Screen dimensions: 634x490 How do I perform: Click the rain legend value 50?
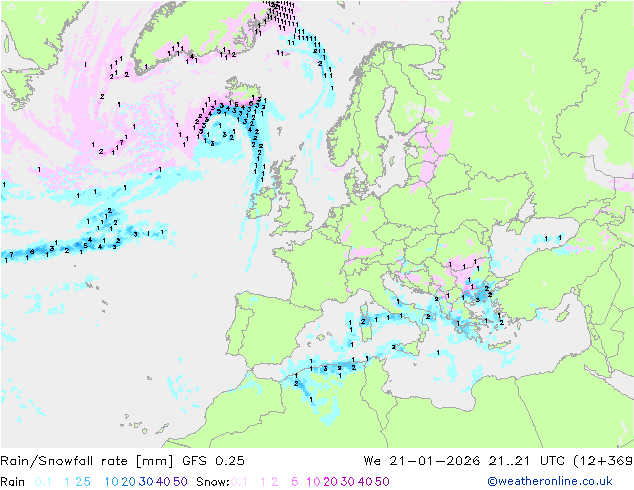click(x=180, y=482)
